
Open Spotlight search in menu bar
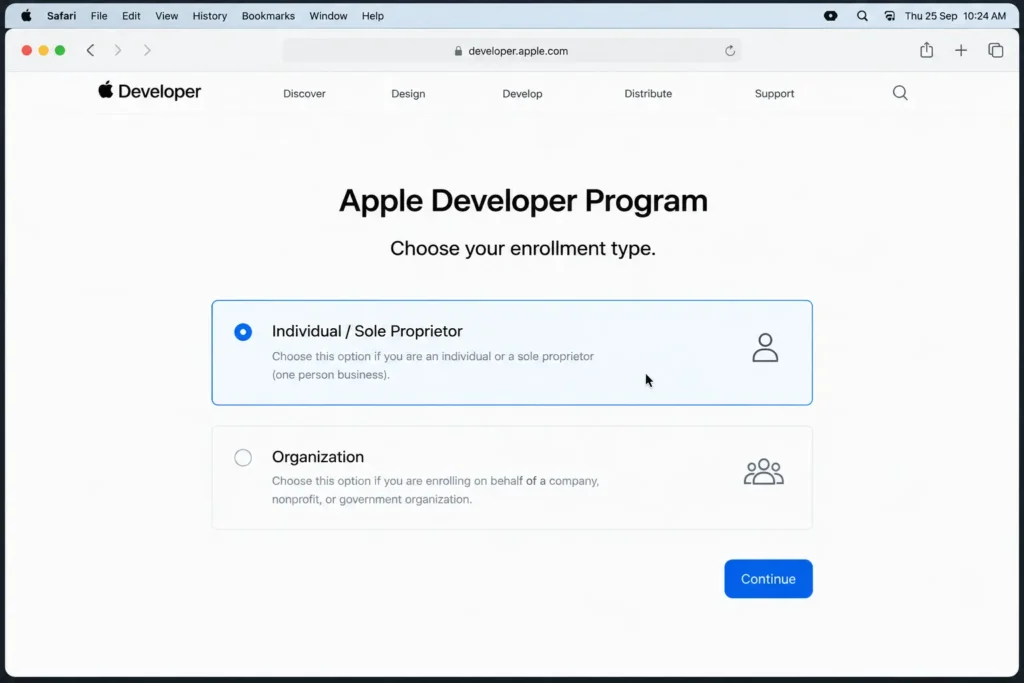click(x=862, y=16)
